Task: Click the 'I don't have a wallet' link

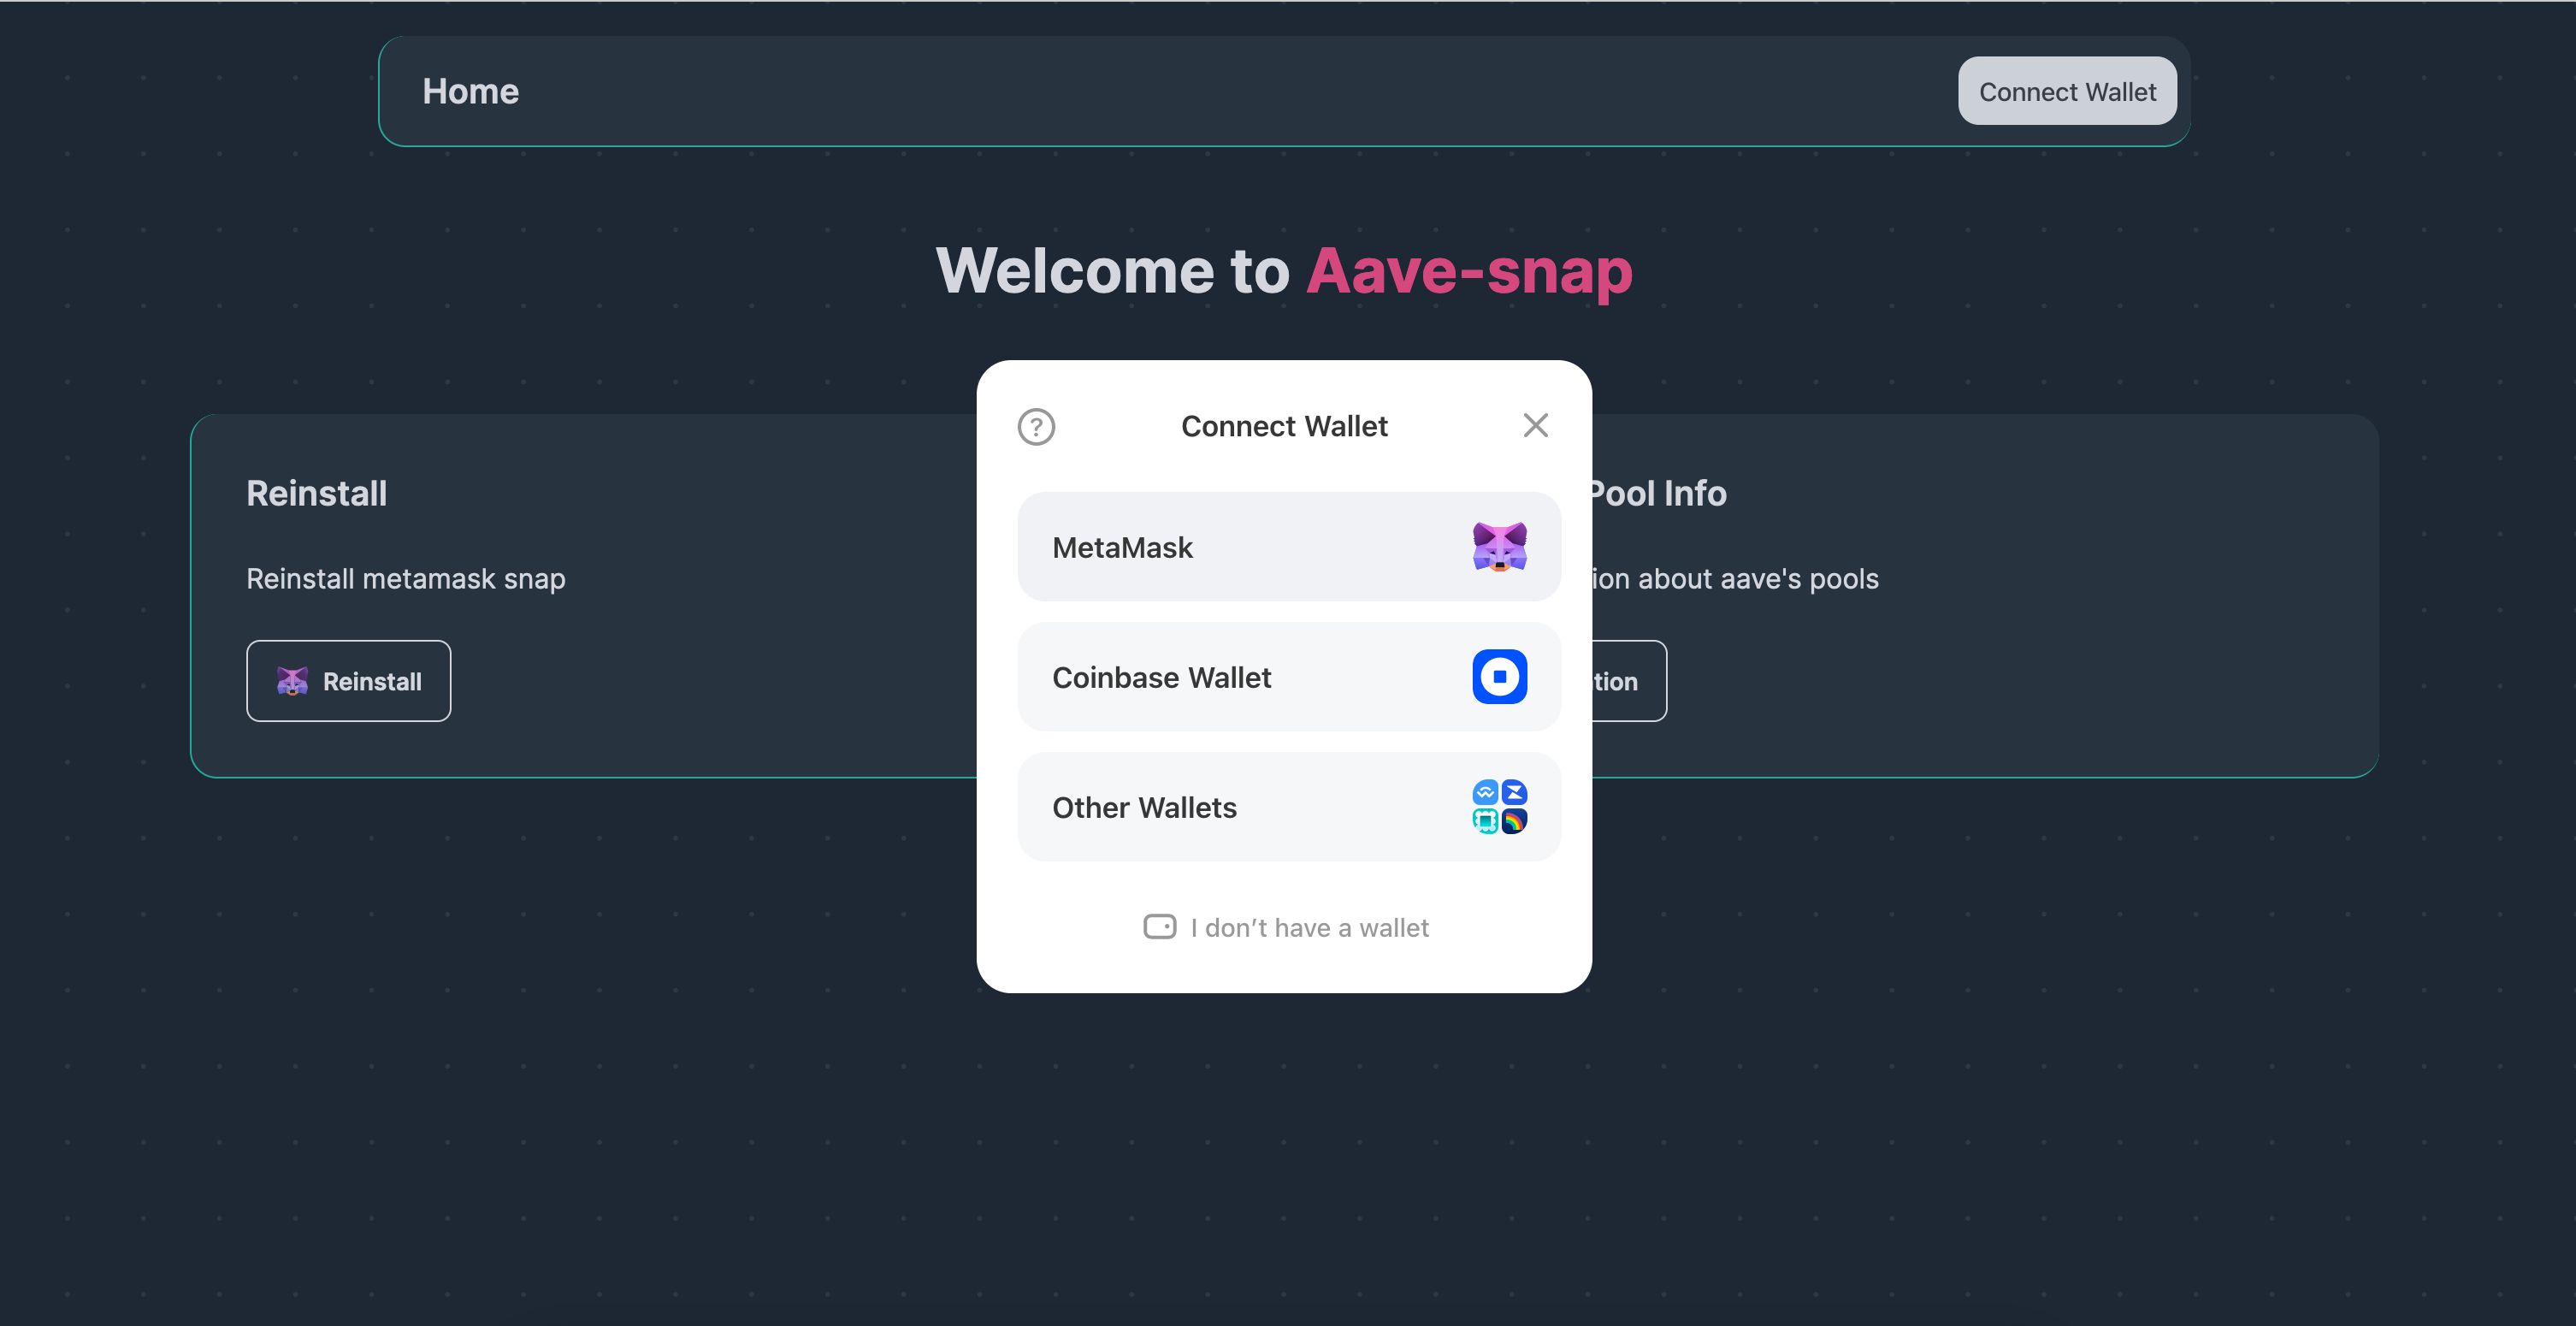Action: click(x=1286, y=928)
